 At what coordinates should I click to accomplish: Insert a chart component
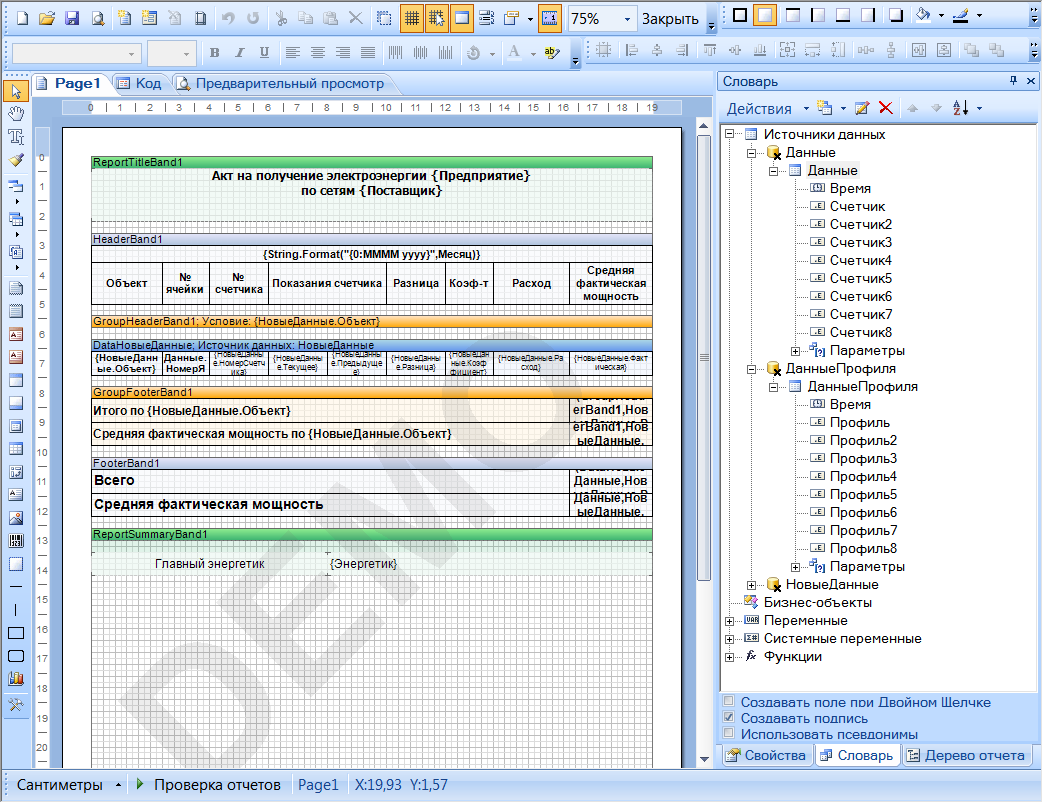pos(16,679)
